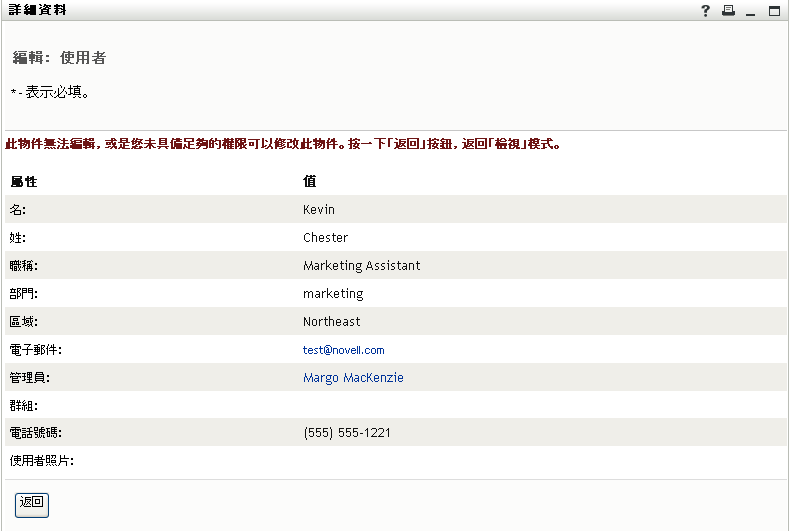Viewport: 791px width, 531px height.
Task: Click the 電話號碼: attribute label
Action: click(35, 433)
